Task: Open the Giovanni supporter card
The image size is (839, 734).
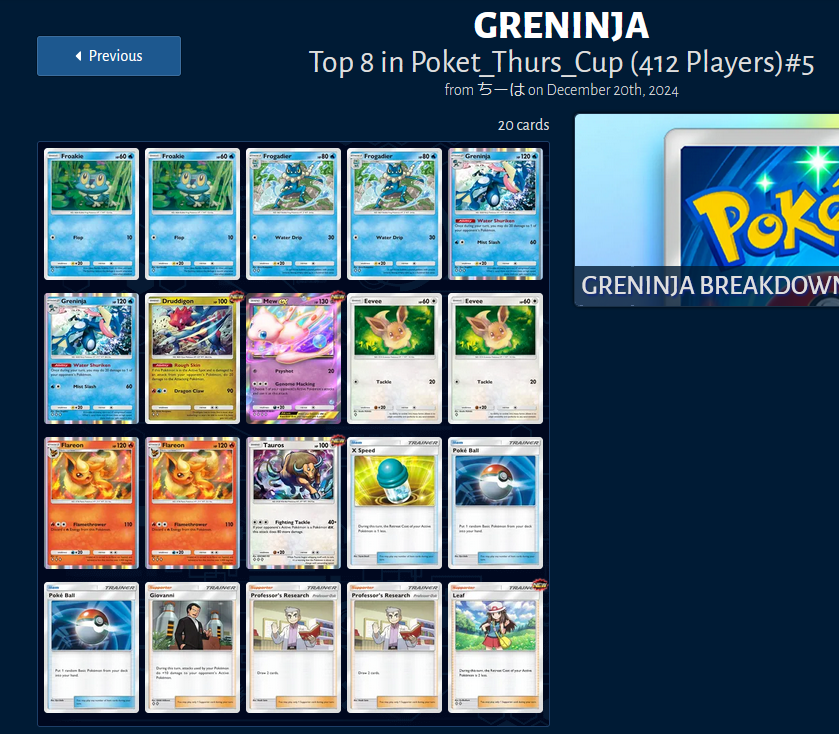Action: coord(193,647)
